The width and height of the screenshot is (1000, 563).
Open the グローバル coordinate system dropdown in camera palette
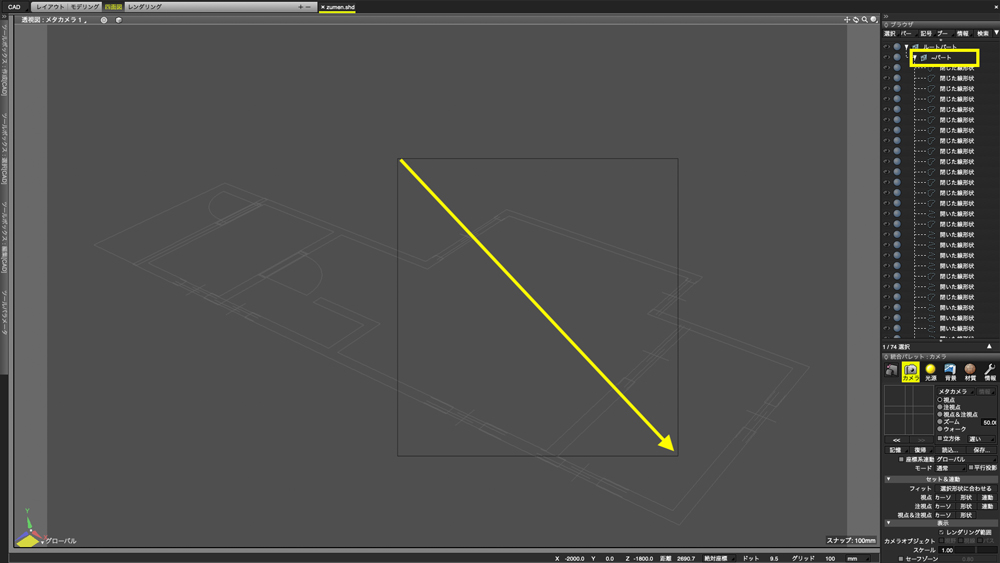(965, 459)
